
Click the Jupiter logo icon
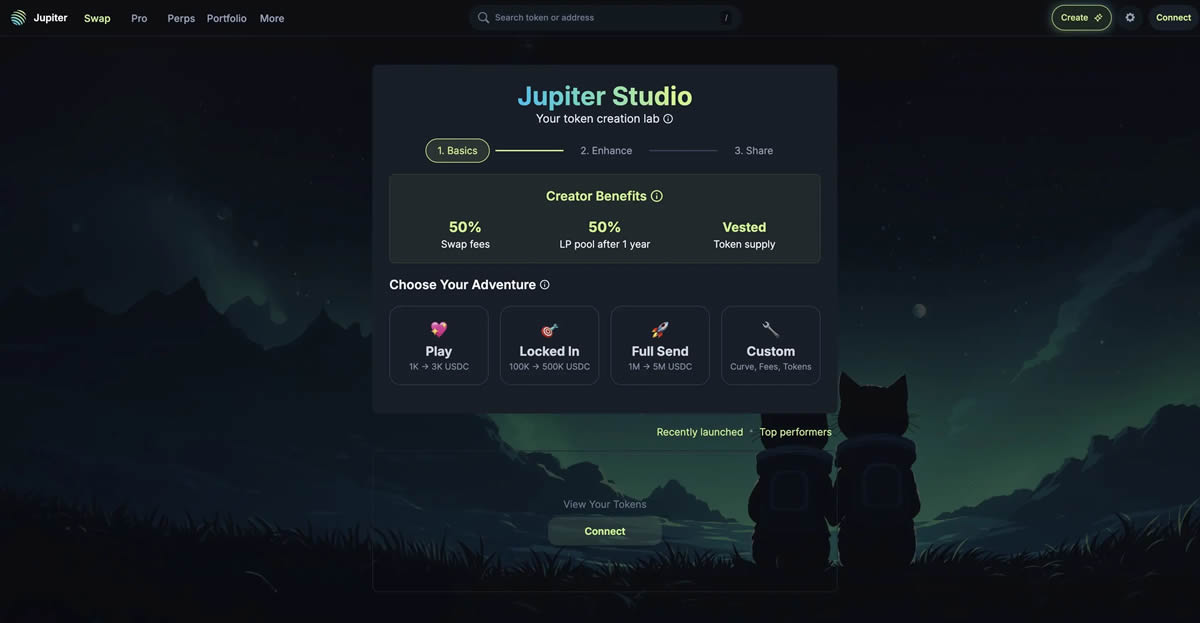[18, 18]
